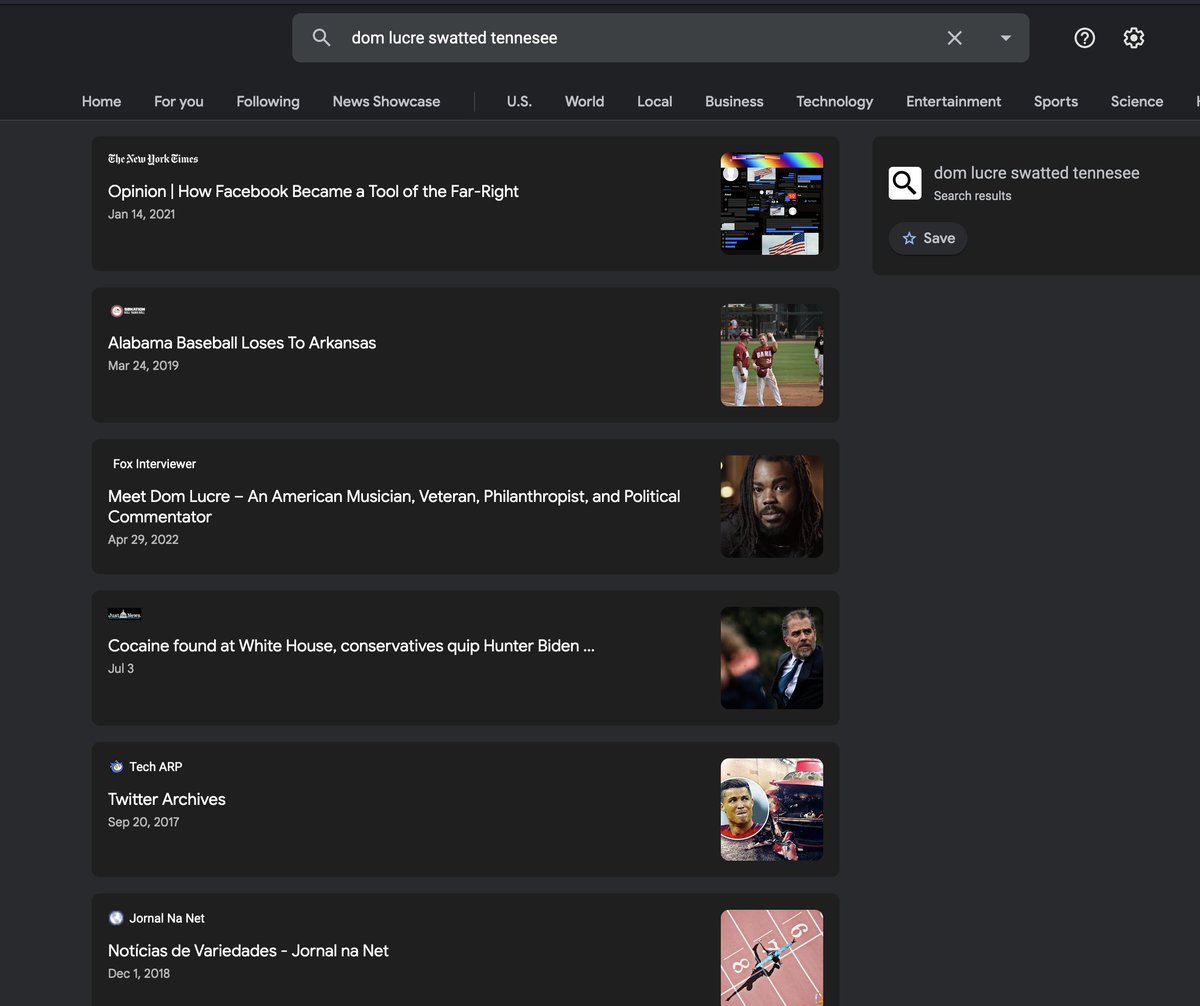This screenshot has height=1006, width=1200.
Task: Click the Sep 20, 2017 date
Action: [x=144, y=822]
